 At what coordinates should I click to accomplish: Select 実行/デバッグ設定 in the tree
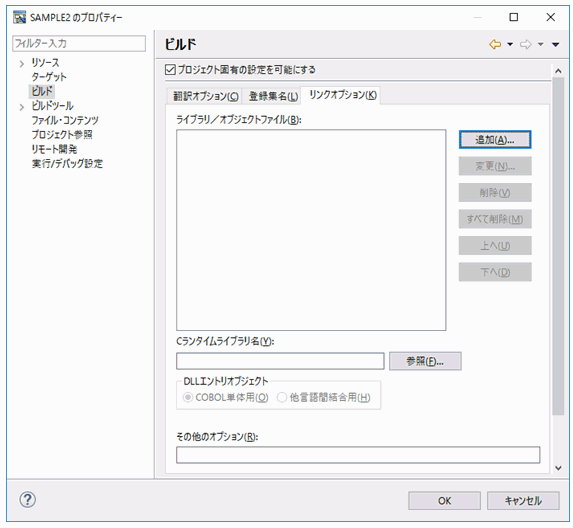pyautogui.click(x=67, y=163)
